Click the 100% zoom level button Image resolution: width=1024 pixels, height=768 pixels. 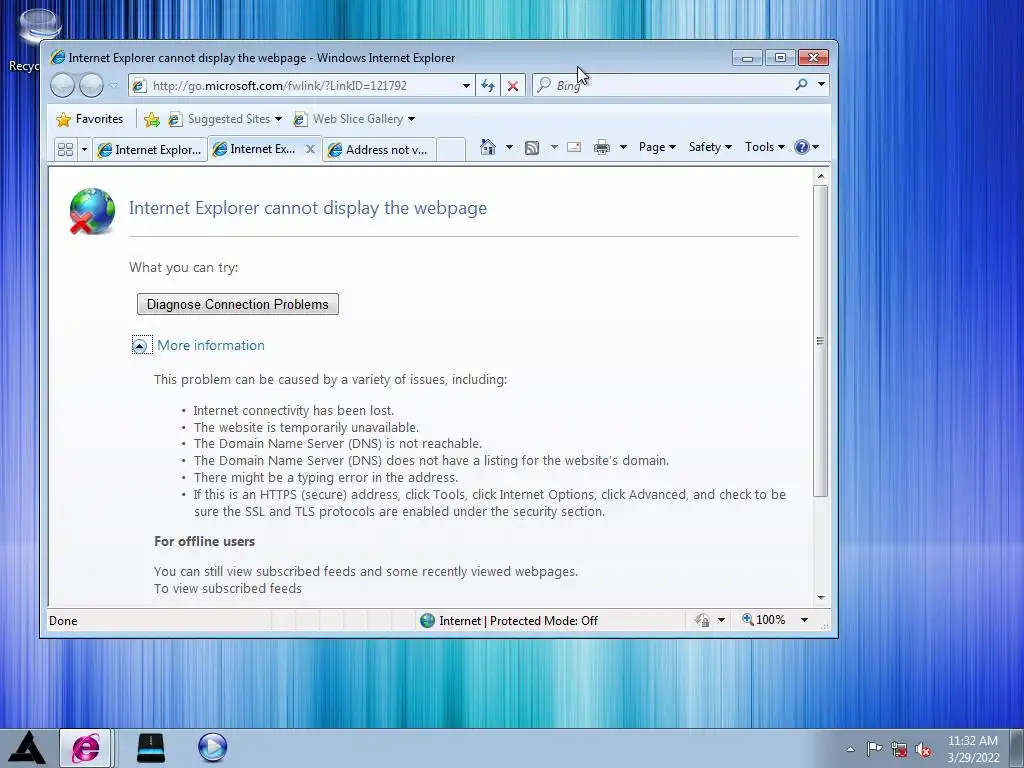764,620
